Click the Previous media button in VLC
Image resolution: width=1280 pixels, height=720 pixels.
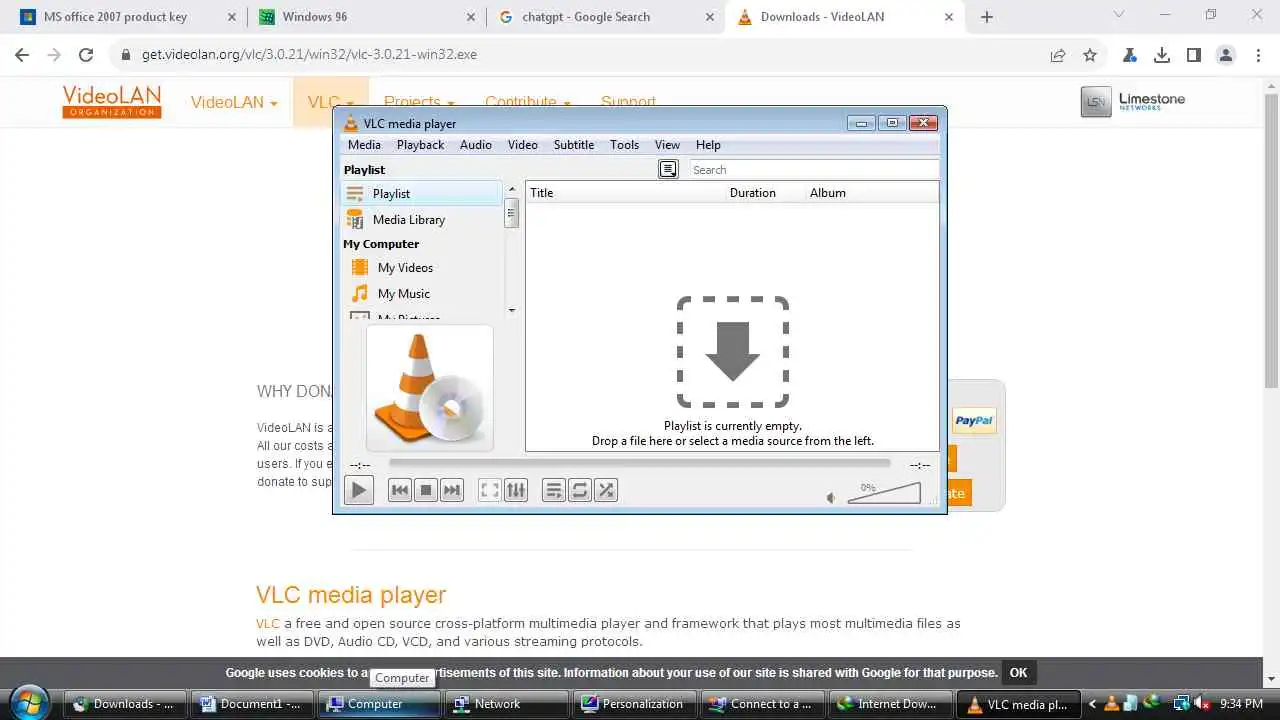pos(400,490)
